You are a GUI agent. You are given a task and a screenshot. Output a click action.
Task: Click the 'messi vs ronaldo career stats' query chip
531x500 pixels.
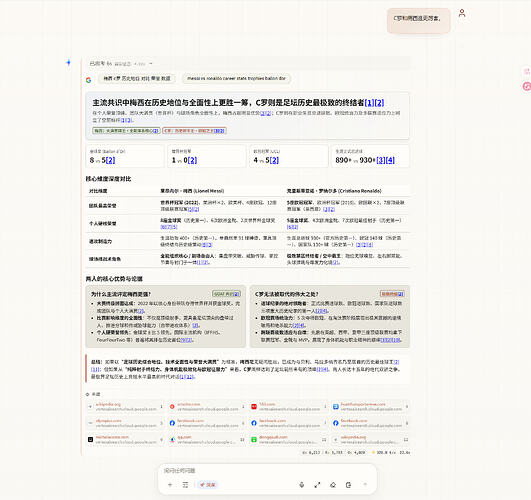point(236,78)
